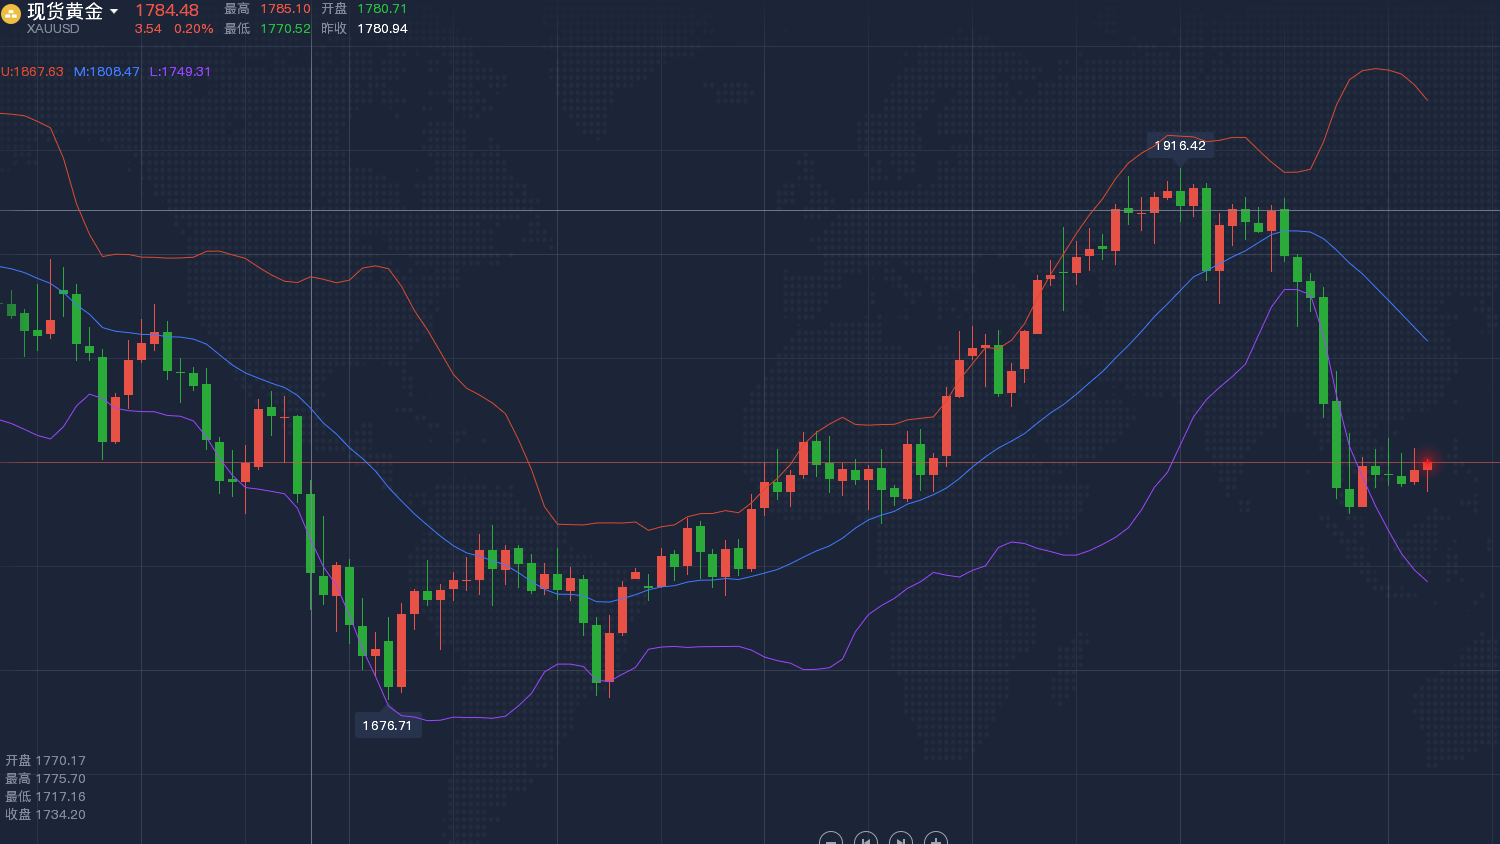Viewport: 1500px width, 844px height.
Task: Click the gold bars symbol icon
Action: (11, 14)
